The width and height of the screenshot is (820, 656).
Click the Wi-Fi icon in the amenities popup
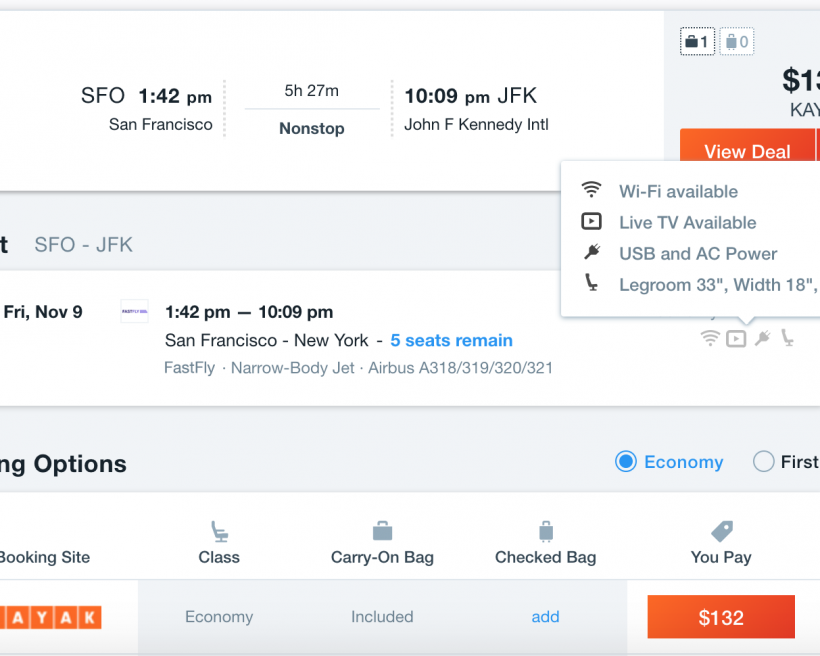click(593, 190)
